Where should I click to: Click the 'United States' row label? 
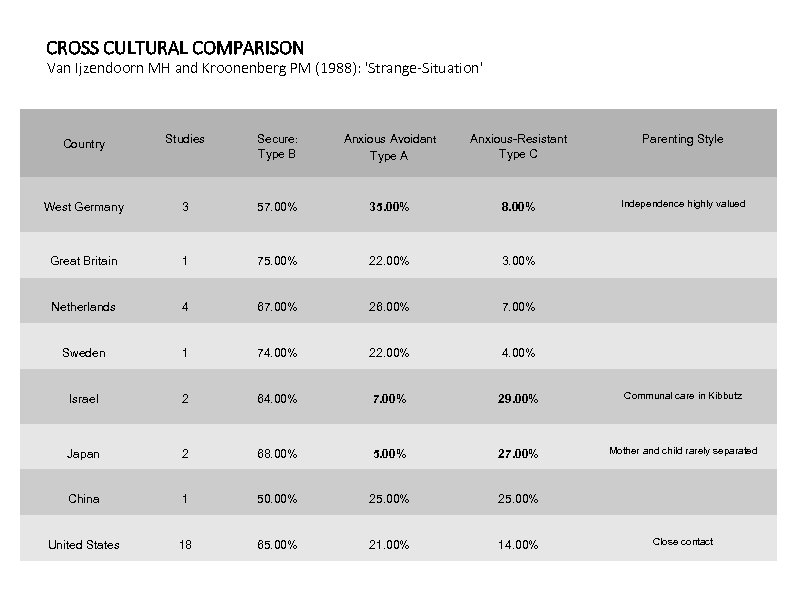point(84,545)
